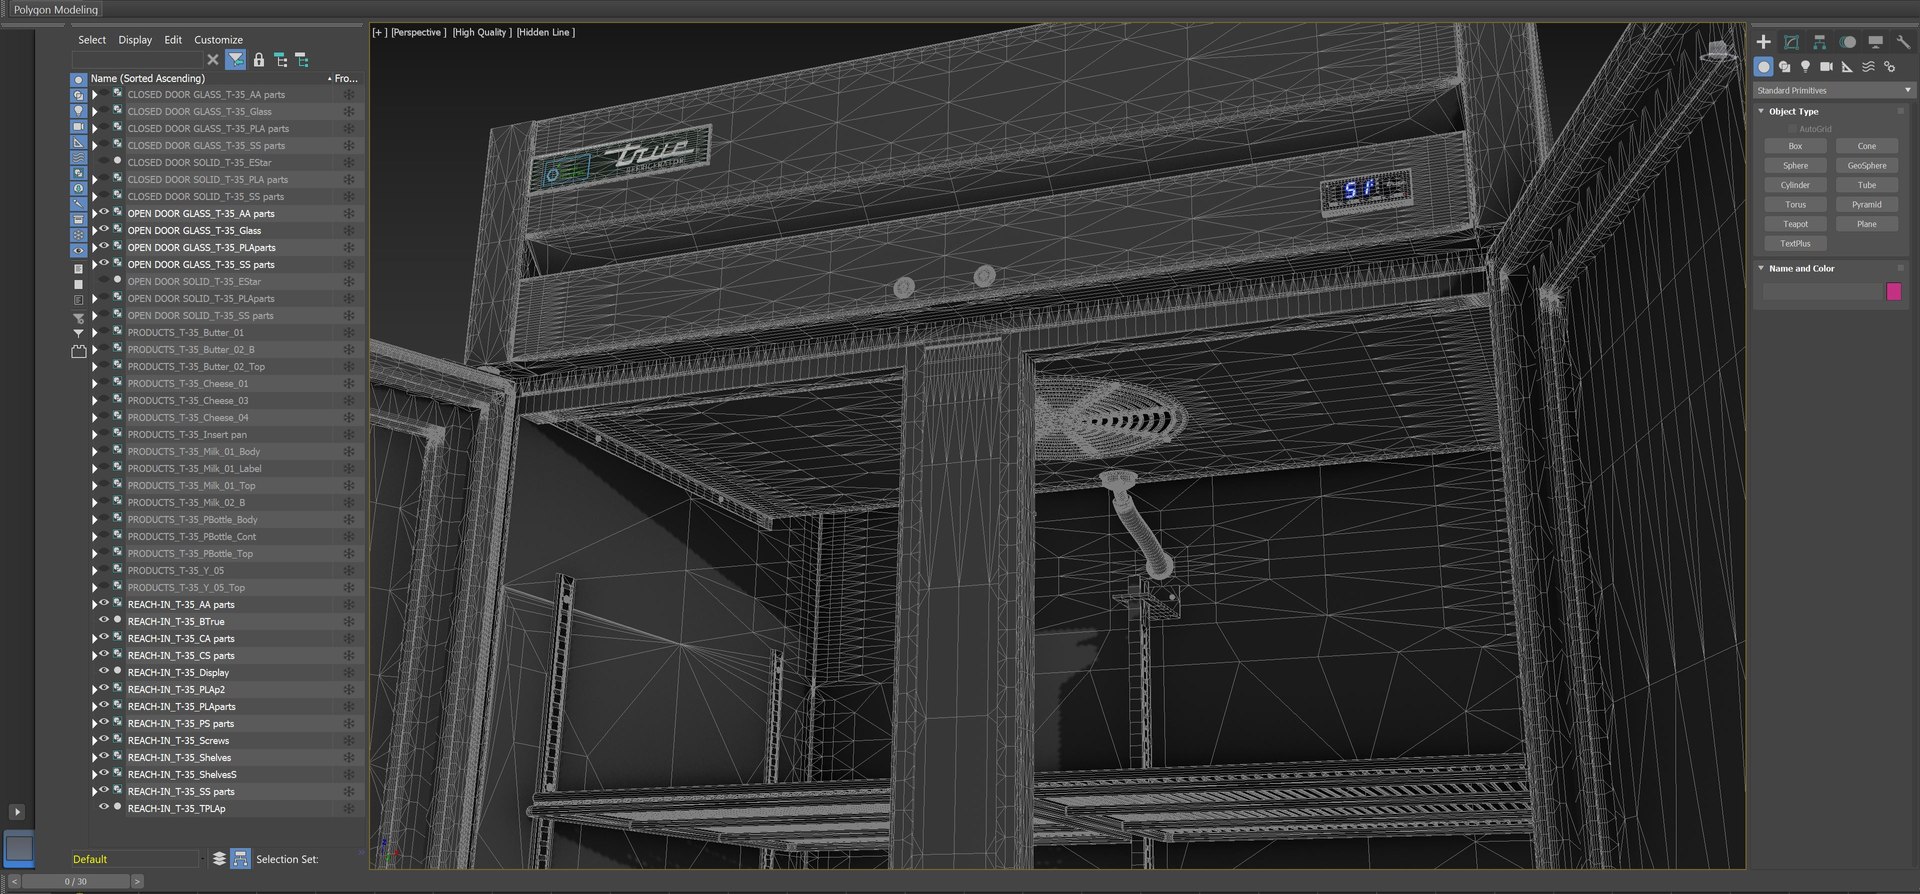Toggle visibility of CLOSED DOOR SOLID_T-35_EStar

[x=104, y=162]
